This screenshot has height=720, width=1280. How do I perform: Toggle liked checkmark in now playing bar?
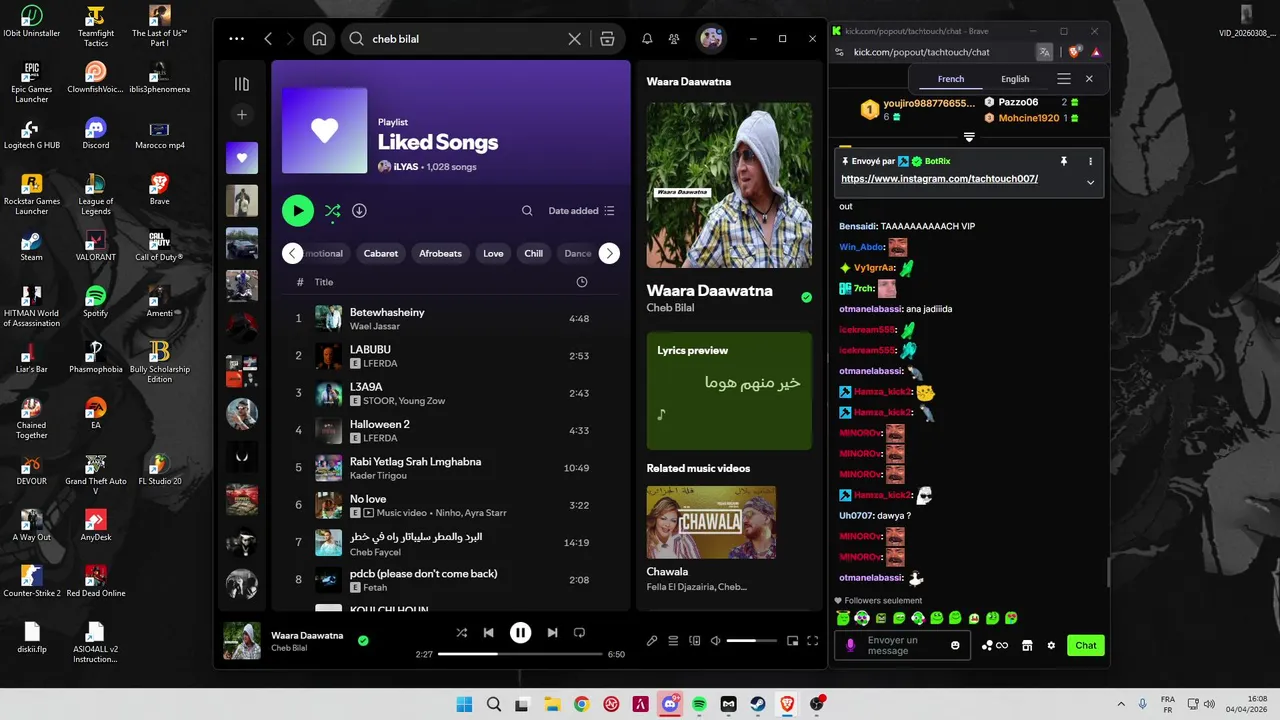coord(363,641)
